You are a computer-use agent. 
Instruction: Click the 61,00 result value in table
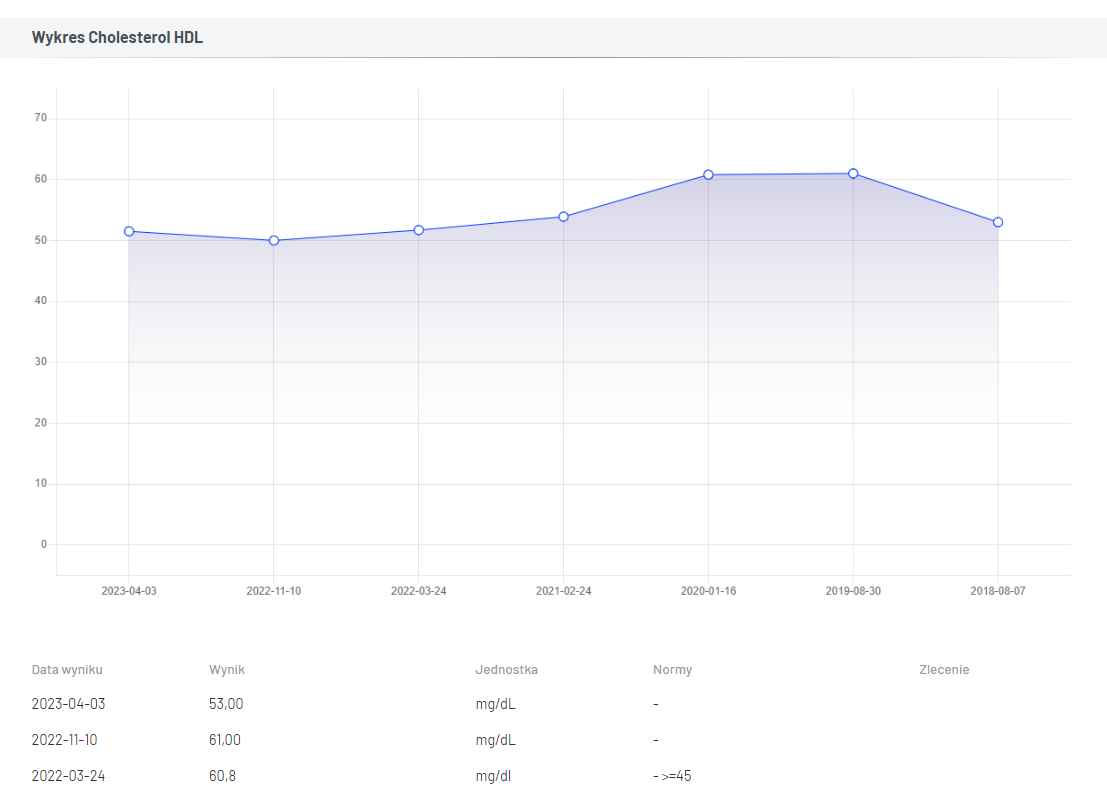point(226,740)
